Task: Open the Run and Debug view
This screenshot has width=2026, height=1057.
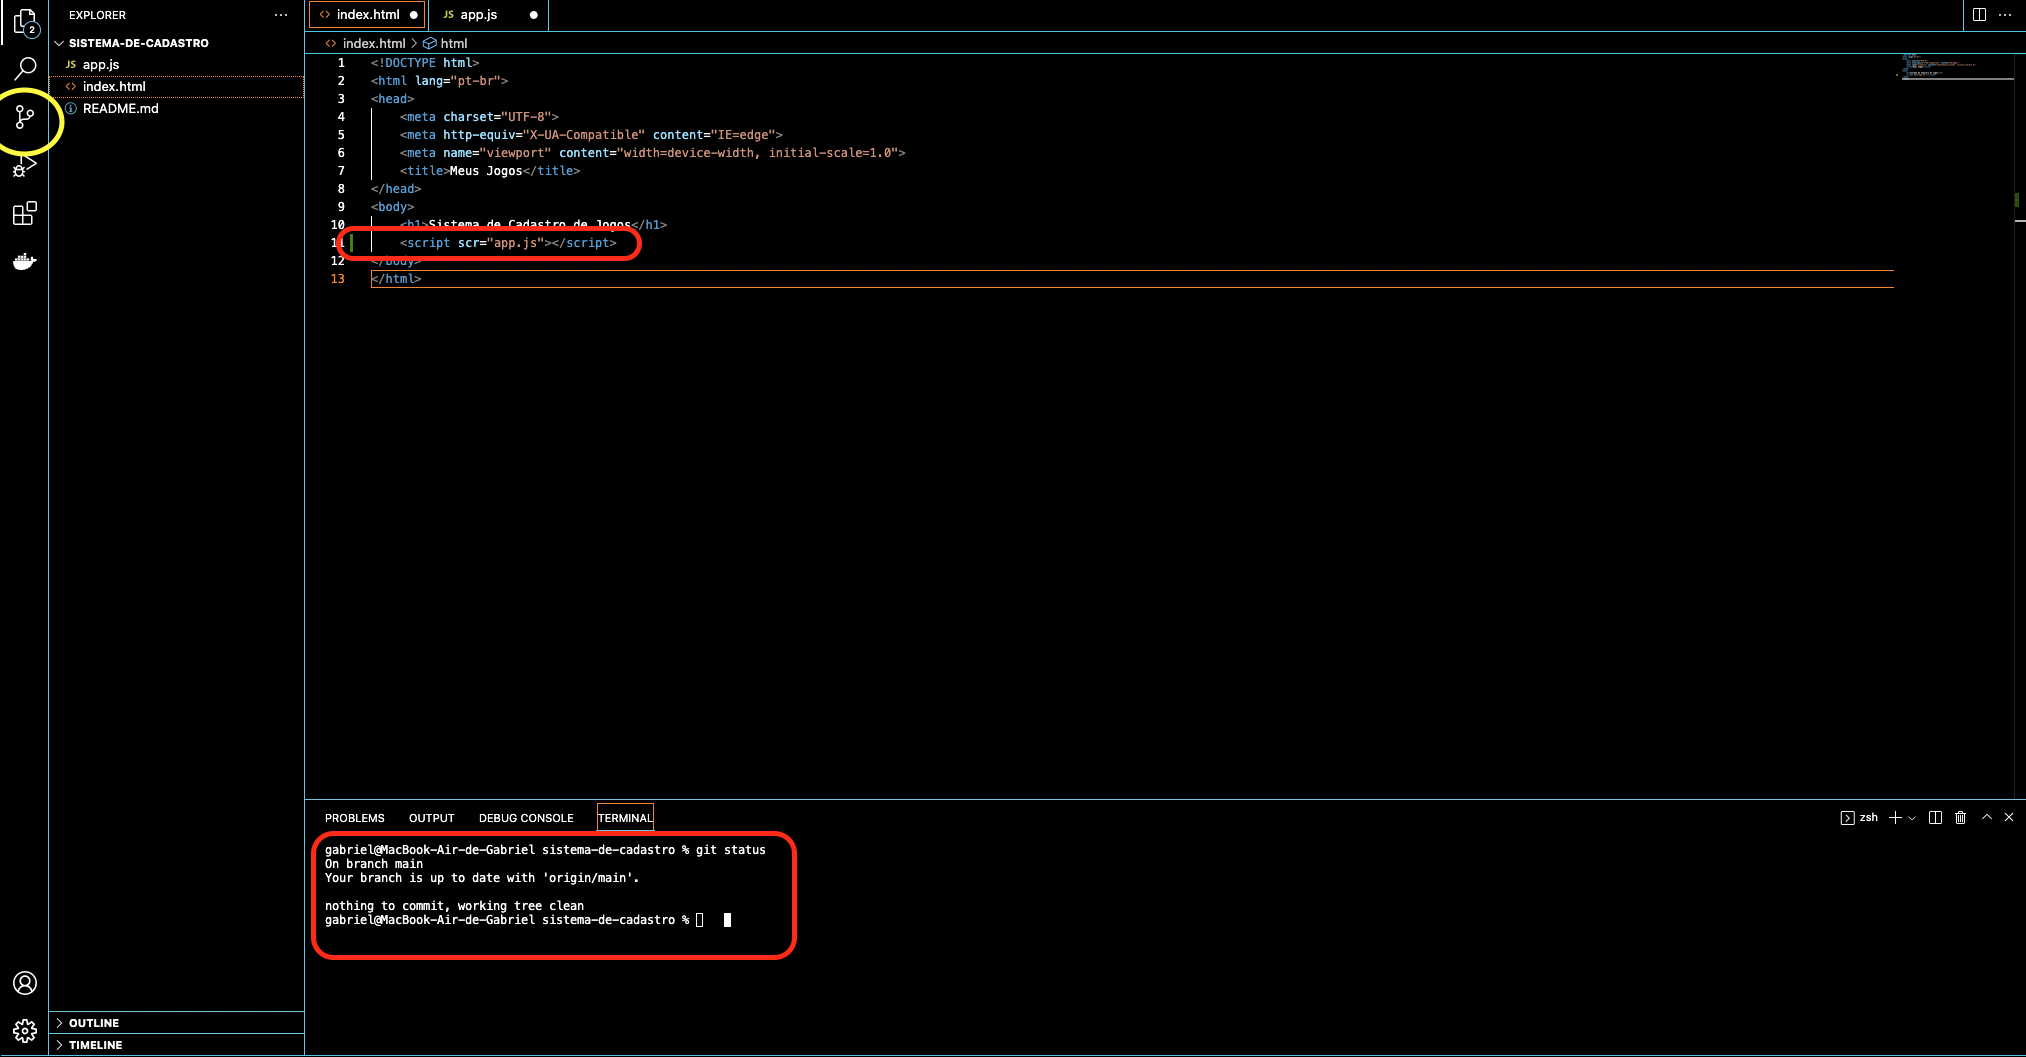Action: [x=25, y=167]
